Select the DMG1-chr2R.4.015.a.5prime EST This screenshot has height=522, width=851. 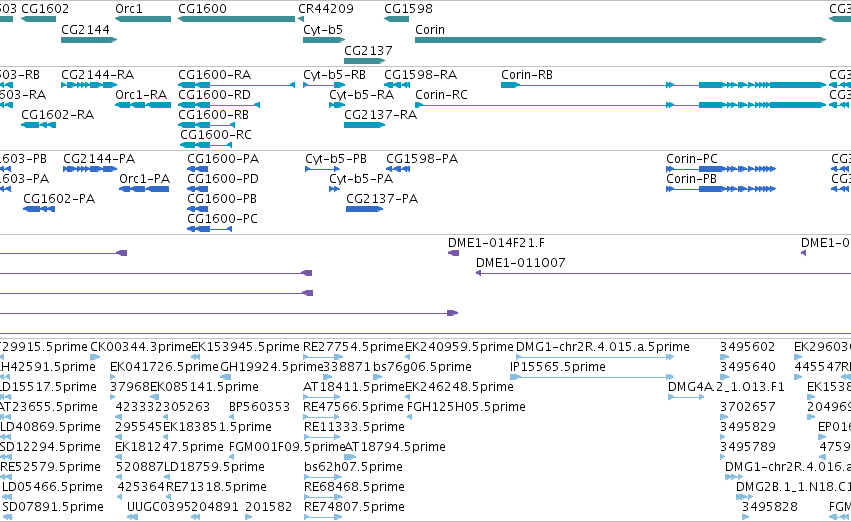[595, 357]
